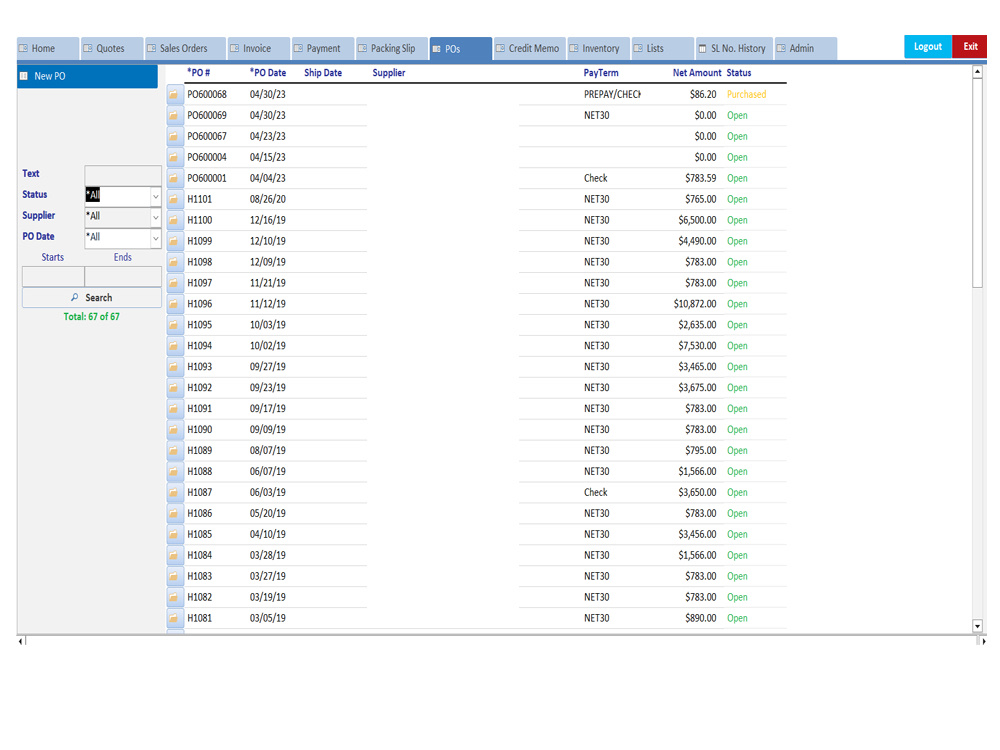Switch to the Invoice tab

click(x=258, y=48)
